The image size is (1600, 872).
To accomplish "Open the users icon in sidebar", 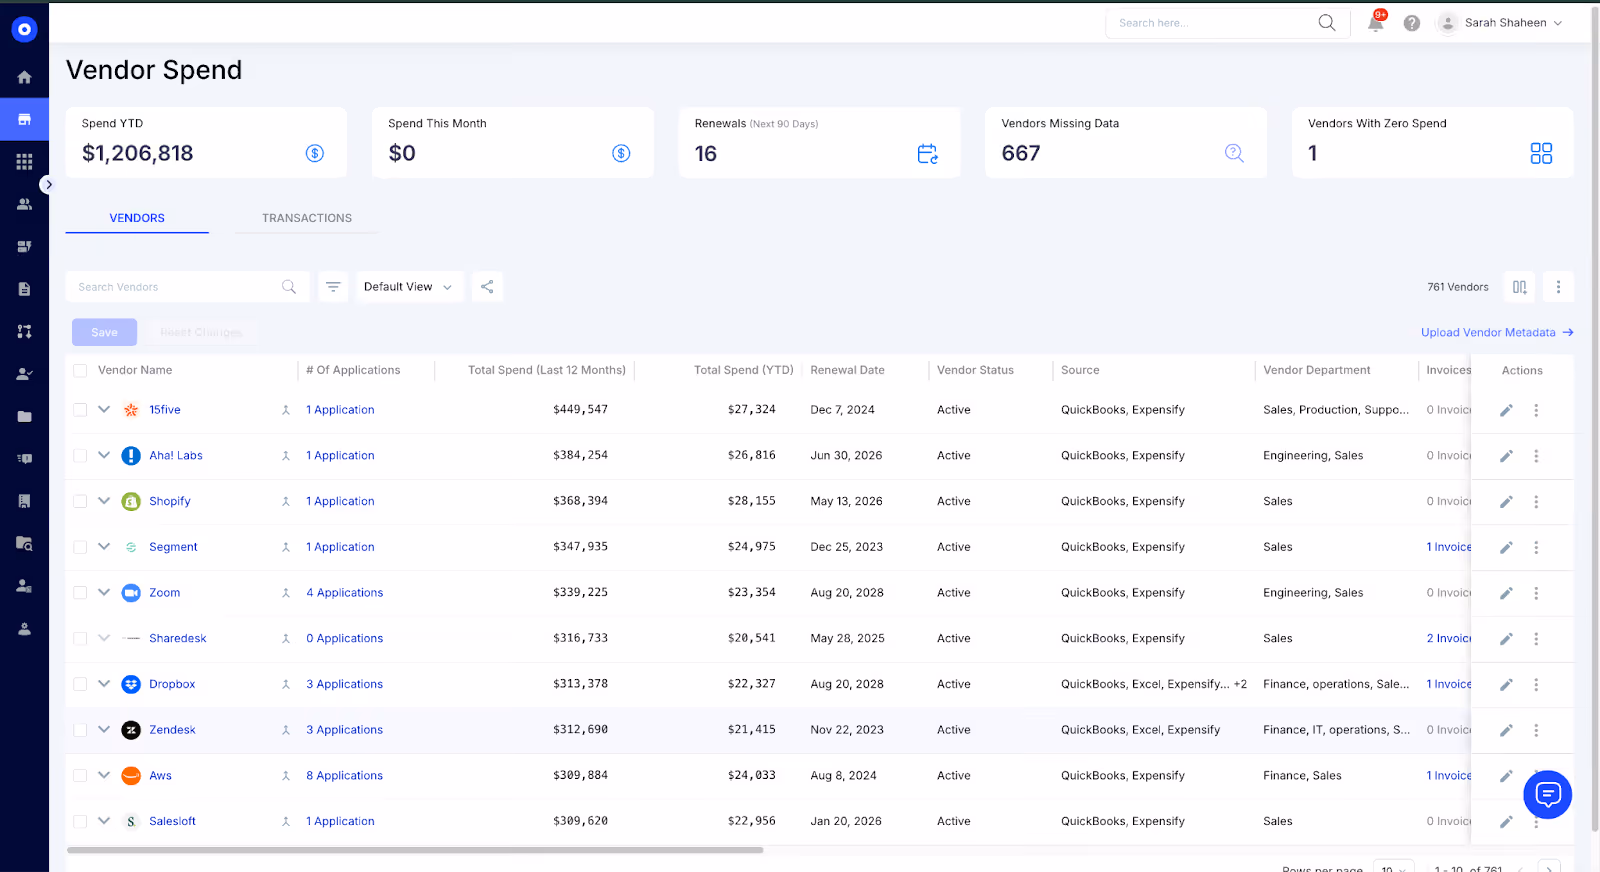I will pos(24,204).
